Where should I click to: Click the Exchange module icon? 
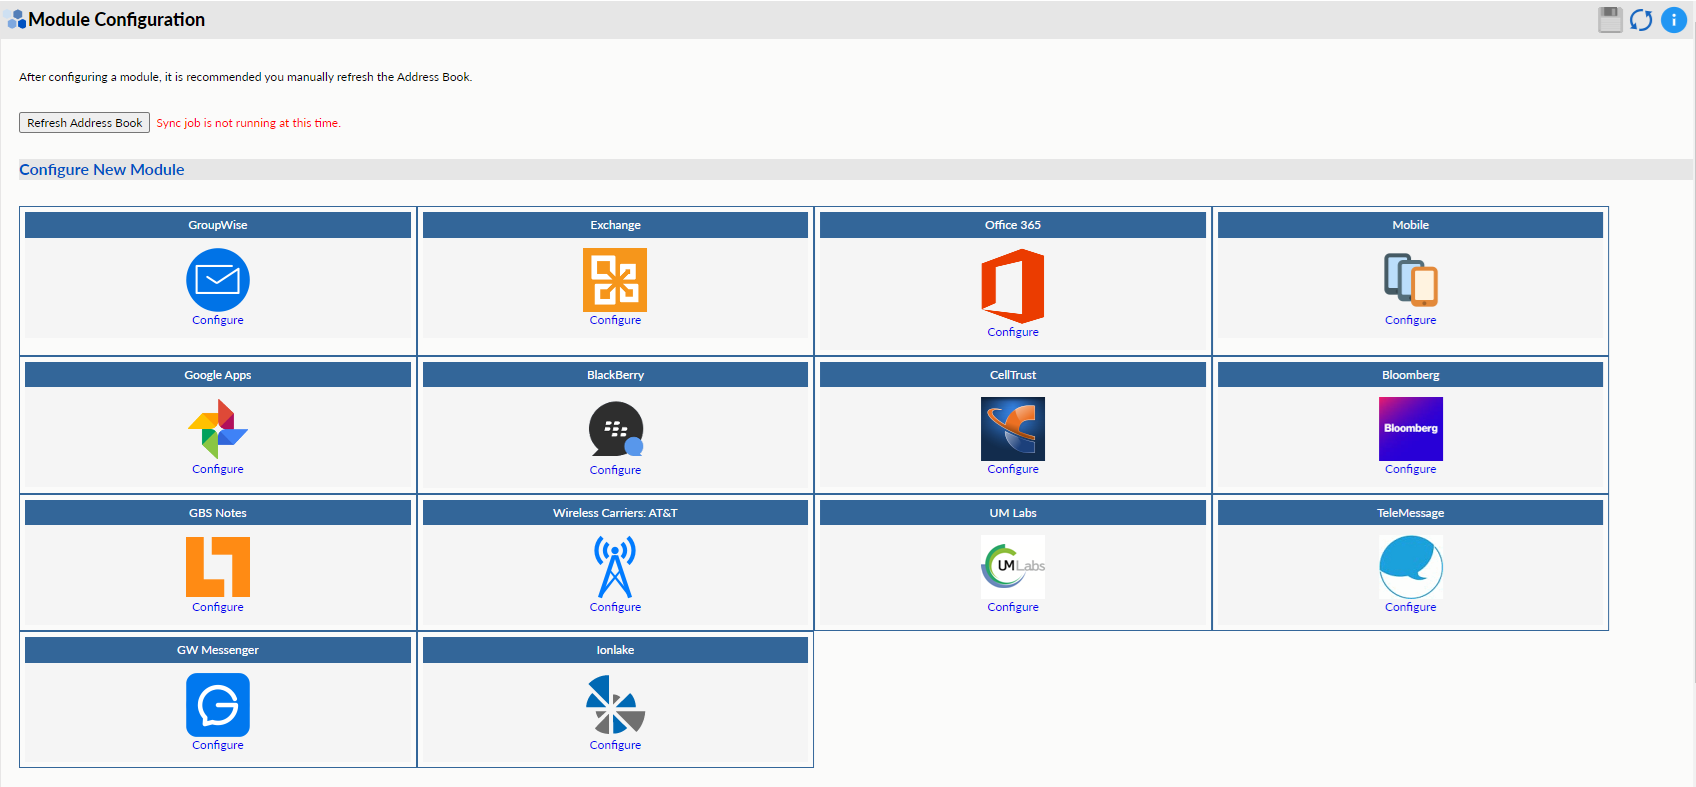pos(615,279)
